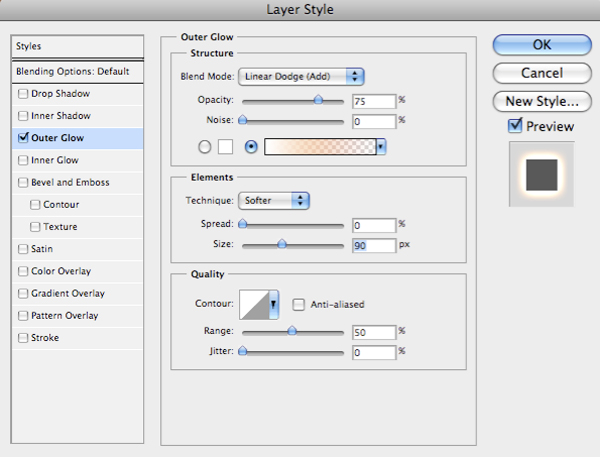The image size is (600, 457).
Task: Enable the Bevel and Emboss checkbox
Action: [x=23, y=182]
